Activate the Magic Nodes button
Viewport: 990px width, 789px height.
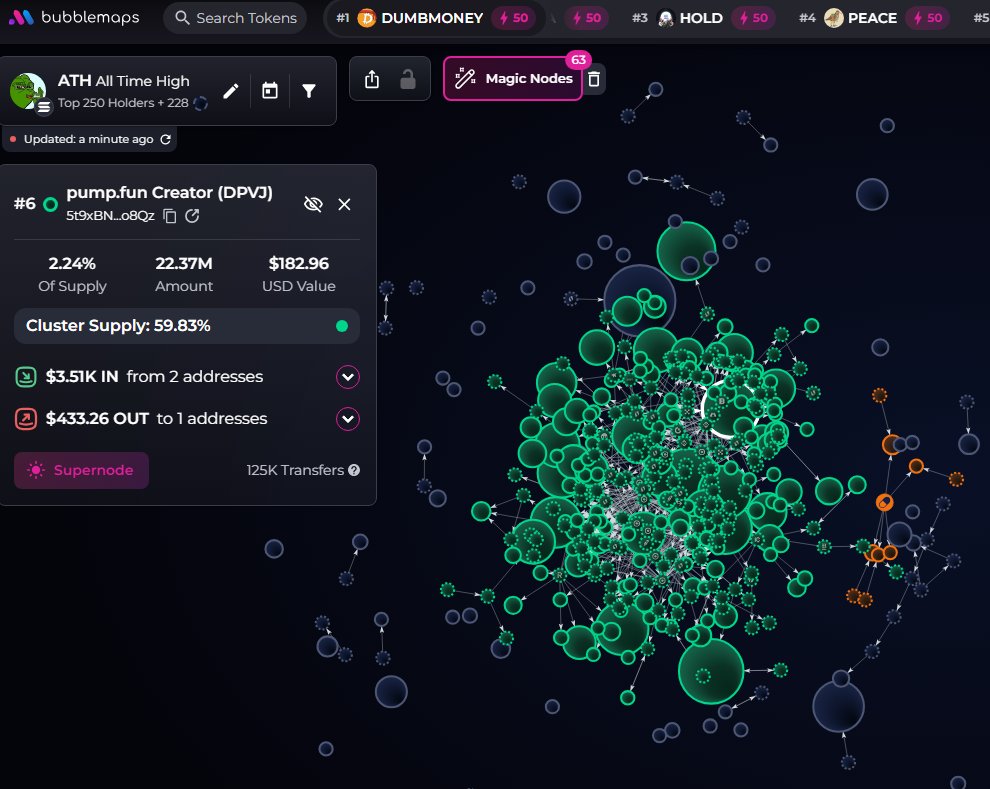513,79
